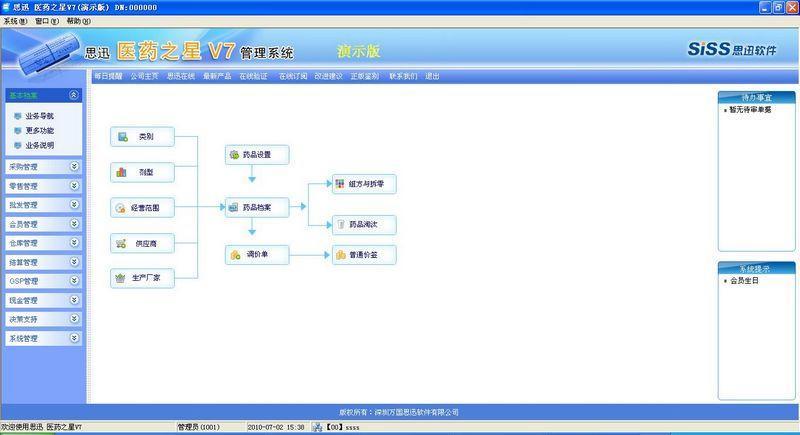Open 公司主页 link in the toolbar
Image resolution: width=800 pixels, height=435 pixels.
coord(144,76)
